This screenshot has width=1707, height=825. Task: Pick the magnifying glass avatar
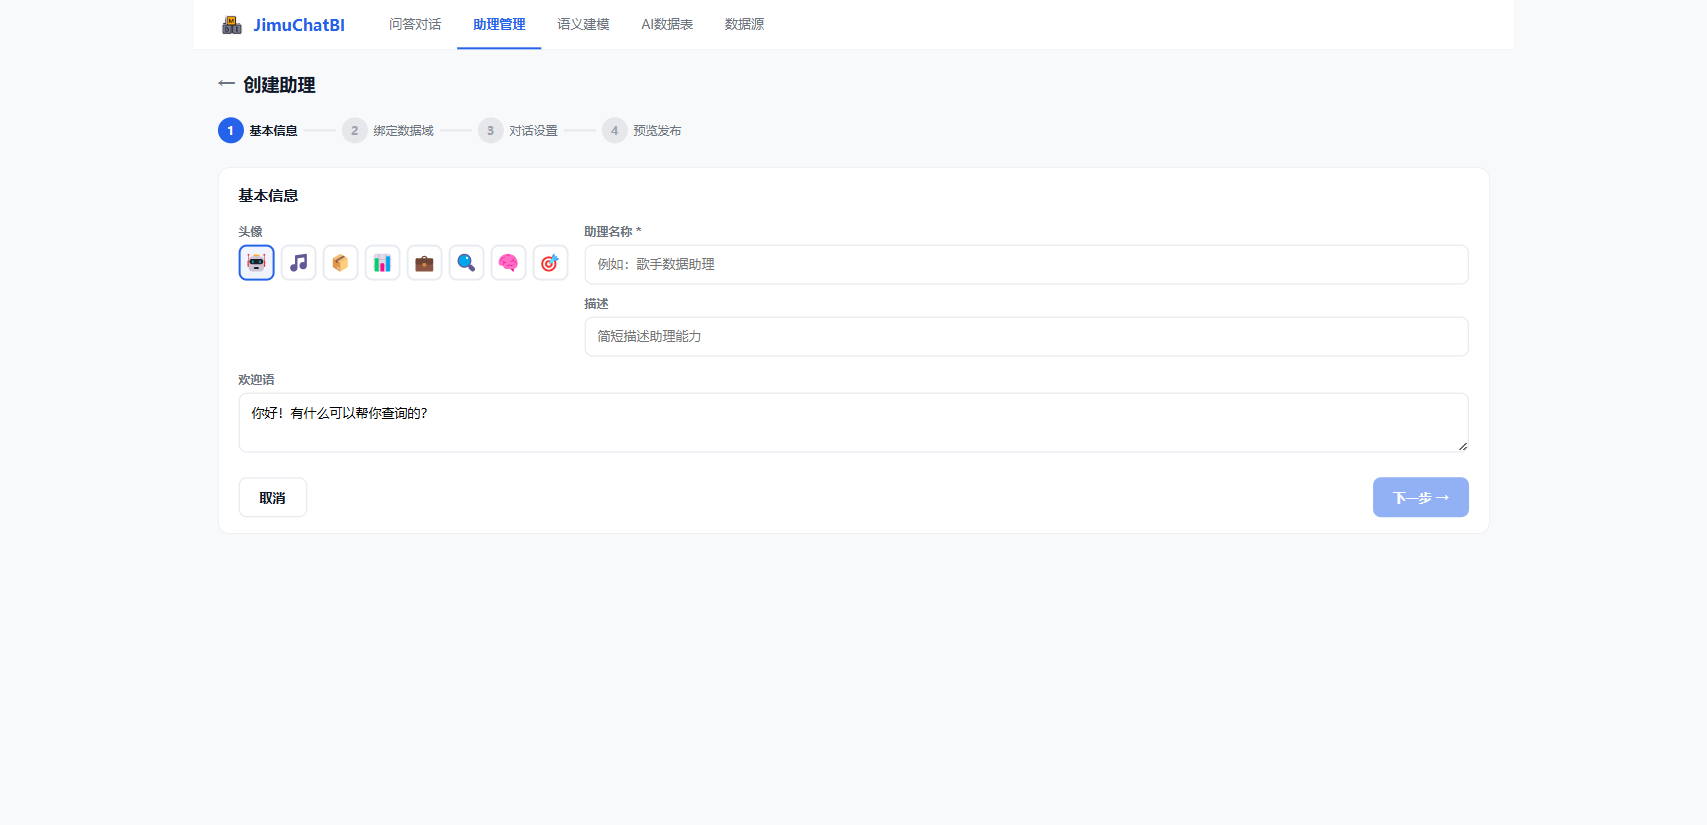467,263
